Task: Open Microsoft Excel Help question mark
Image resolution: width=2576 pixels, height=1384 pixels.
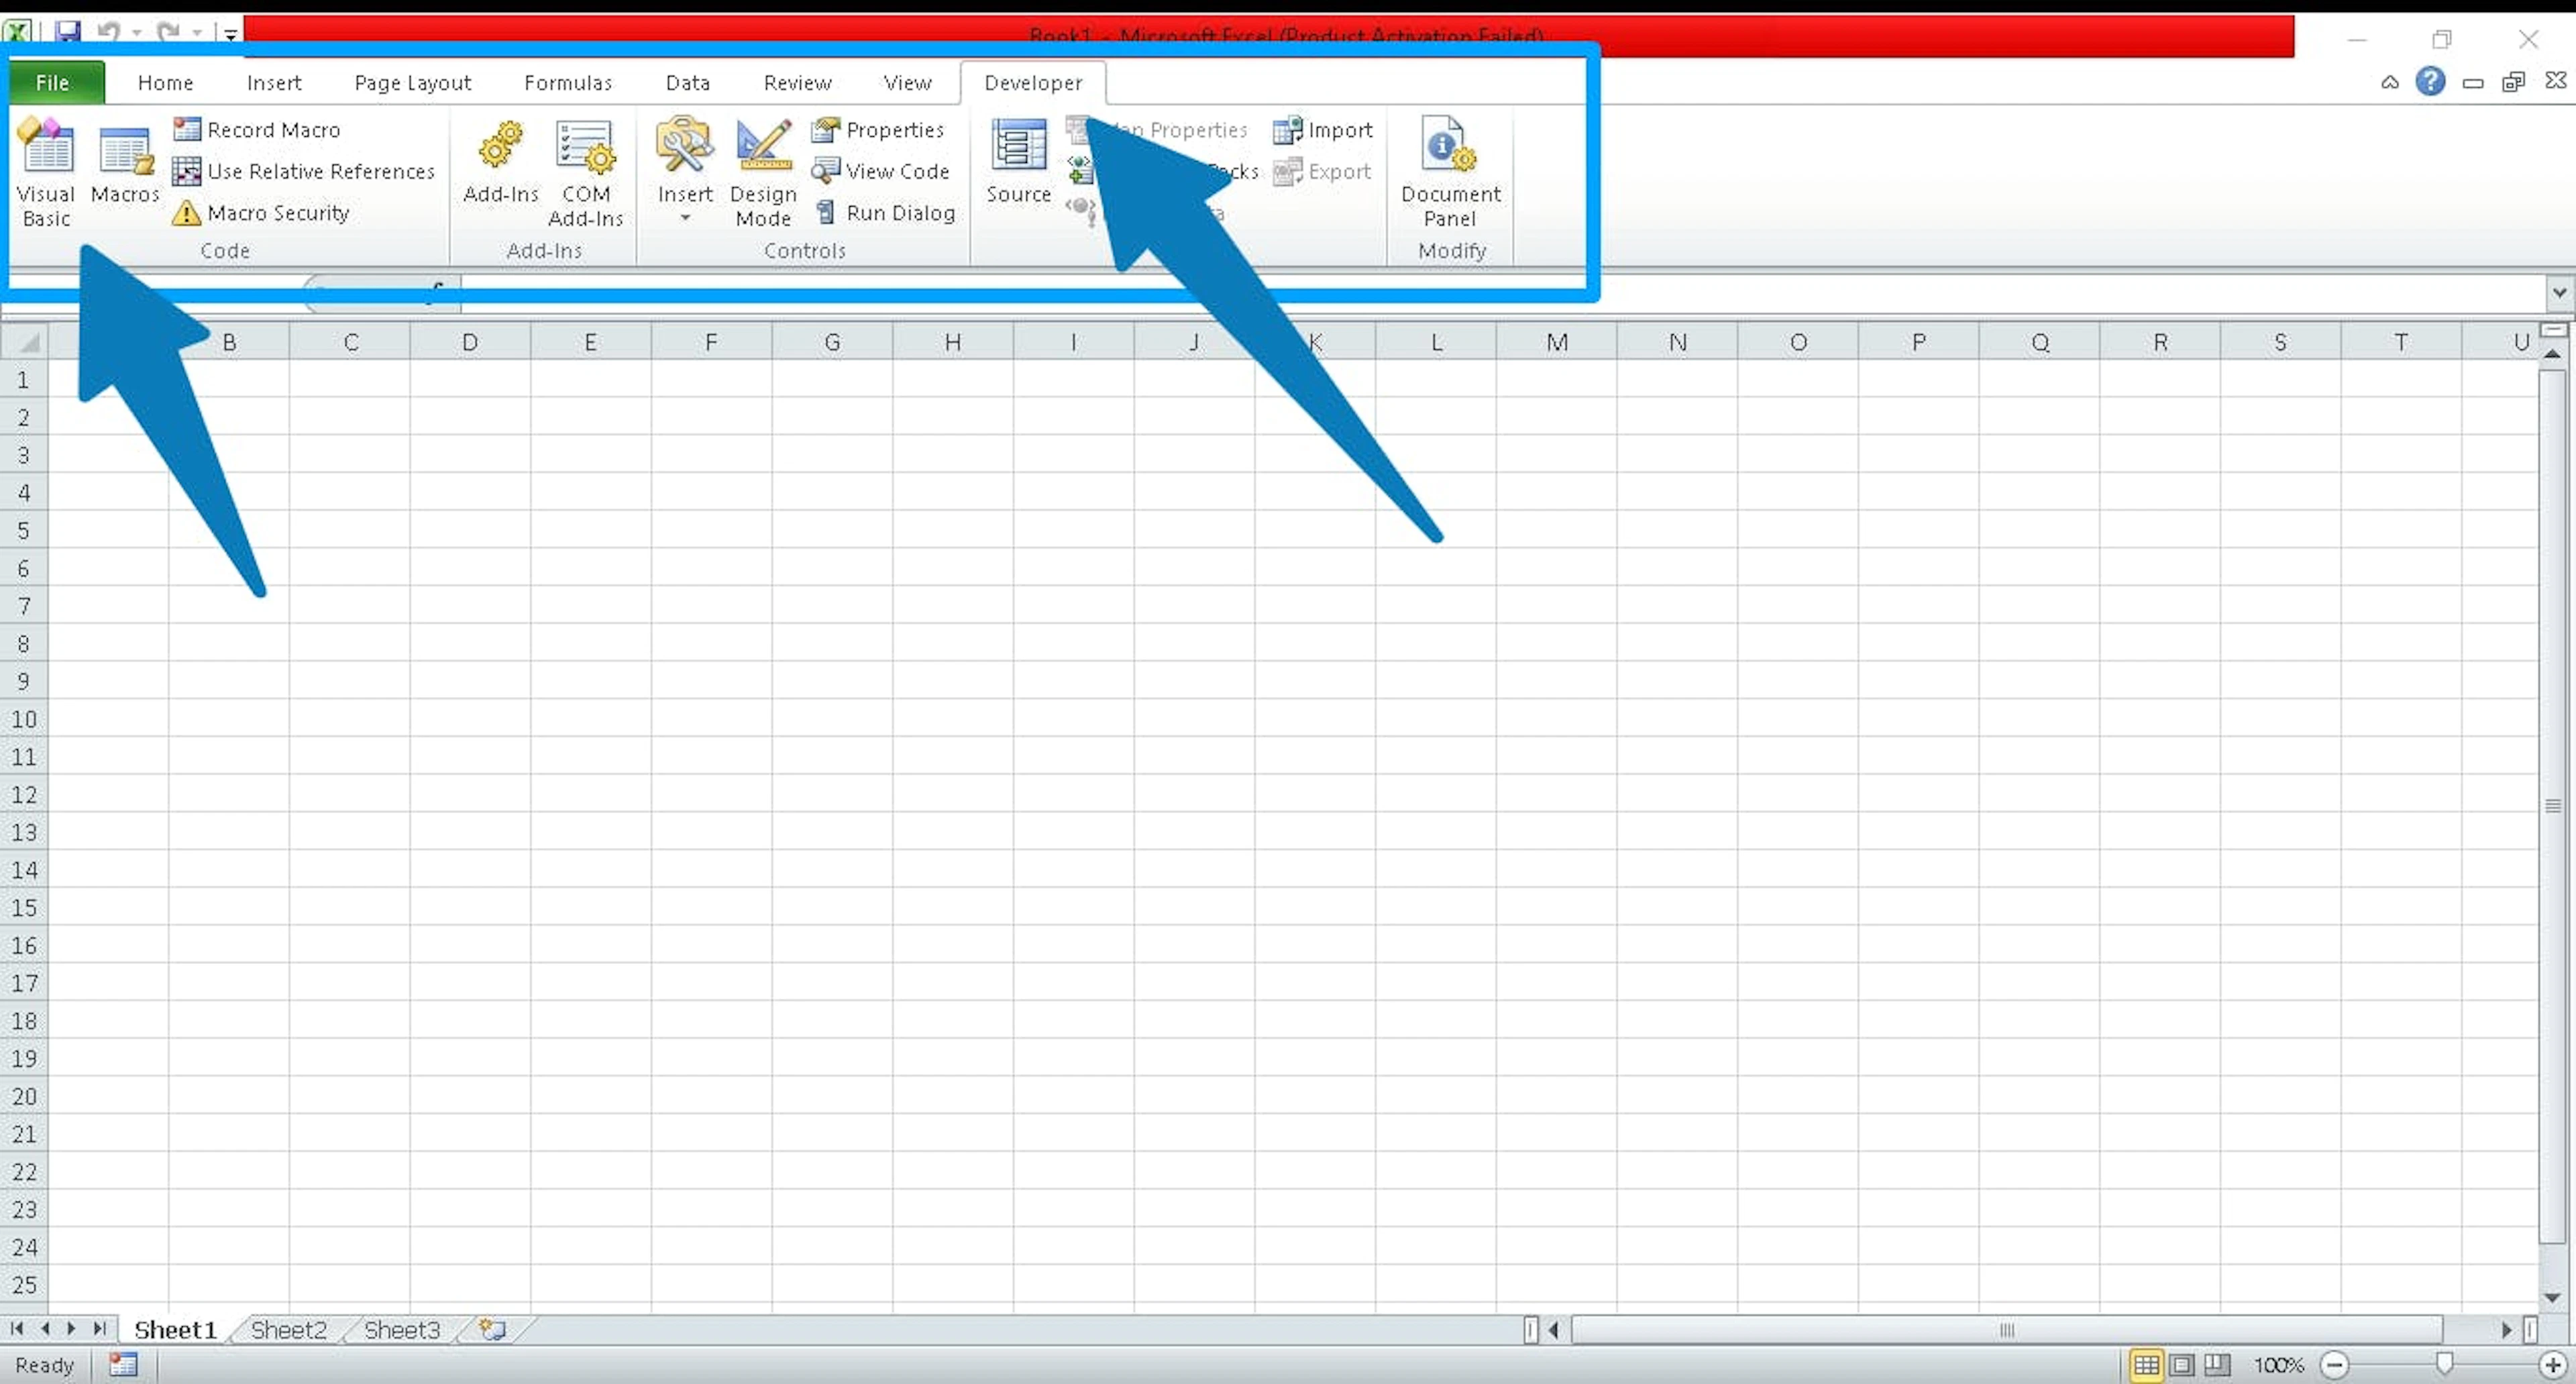Action: pyautogui.click(x=2430, y=81)
